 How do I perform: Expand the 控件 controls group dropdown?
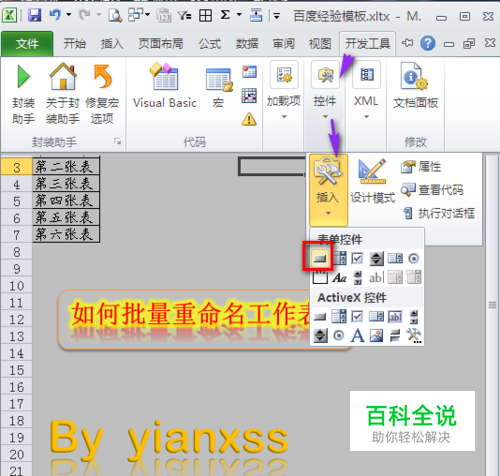tap(325, 116)
